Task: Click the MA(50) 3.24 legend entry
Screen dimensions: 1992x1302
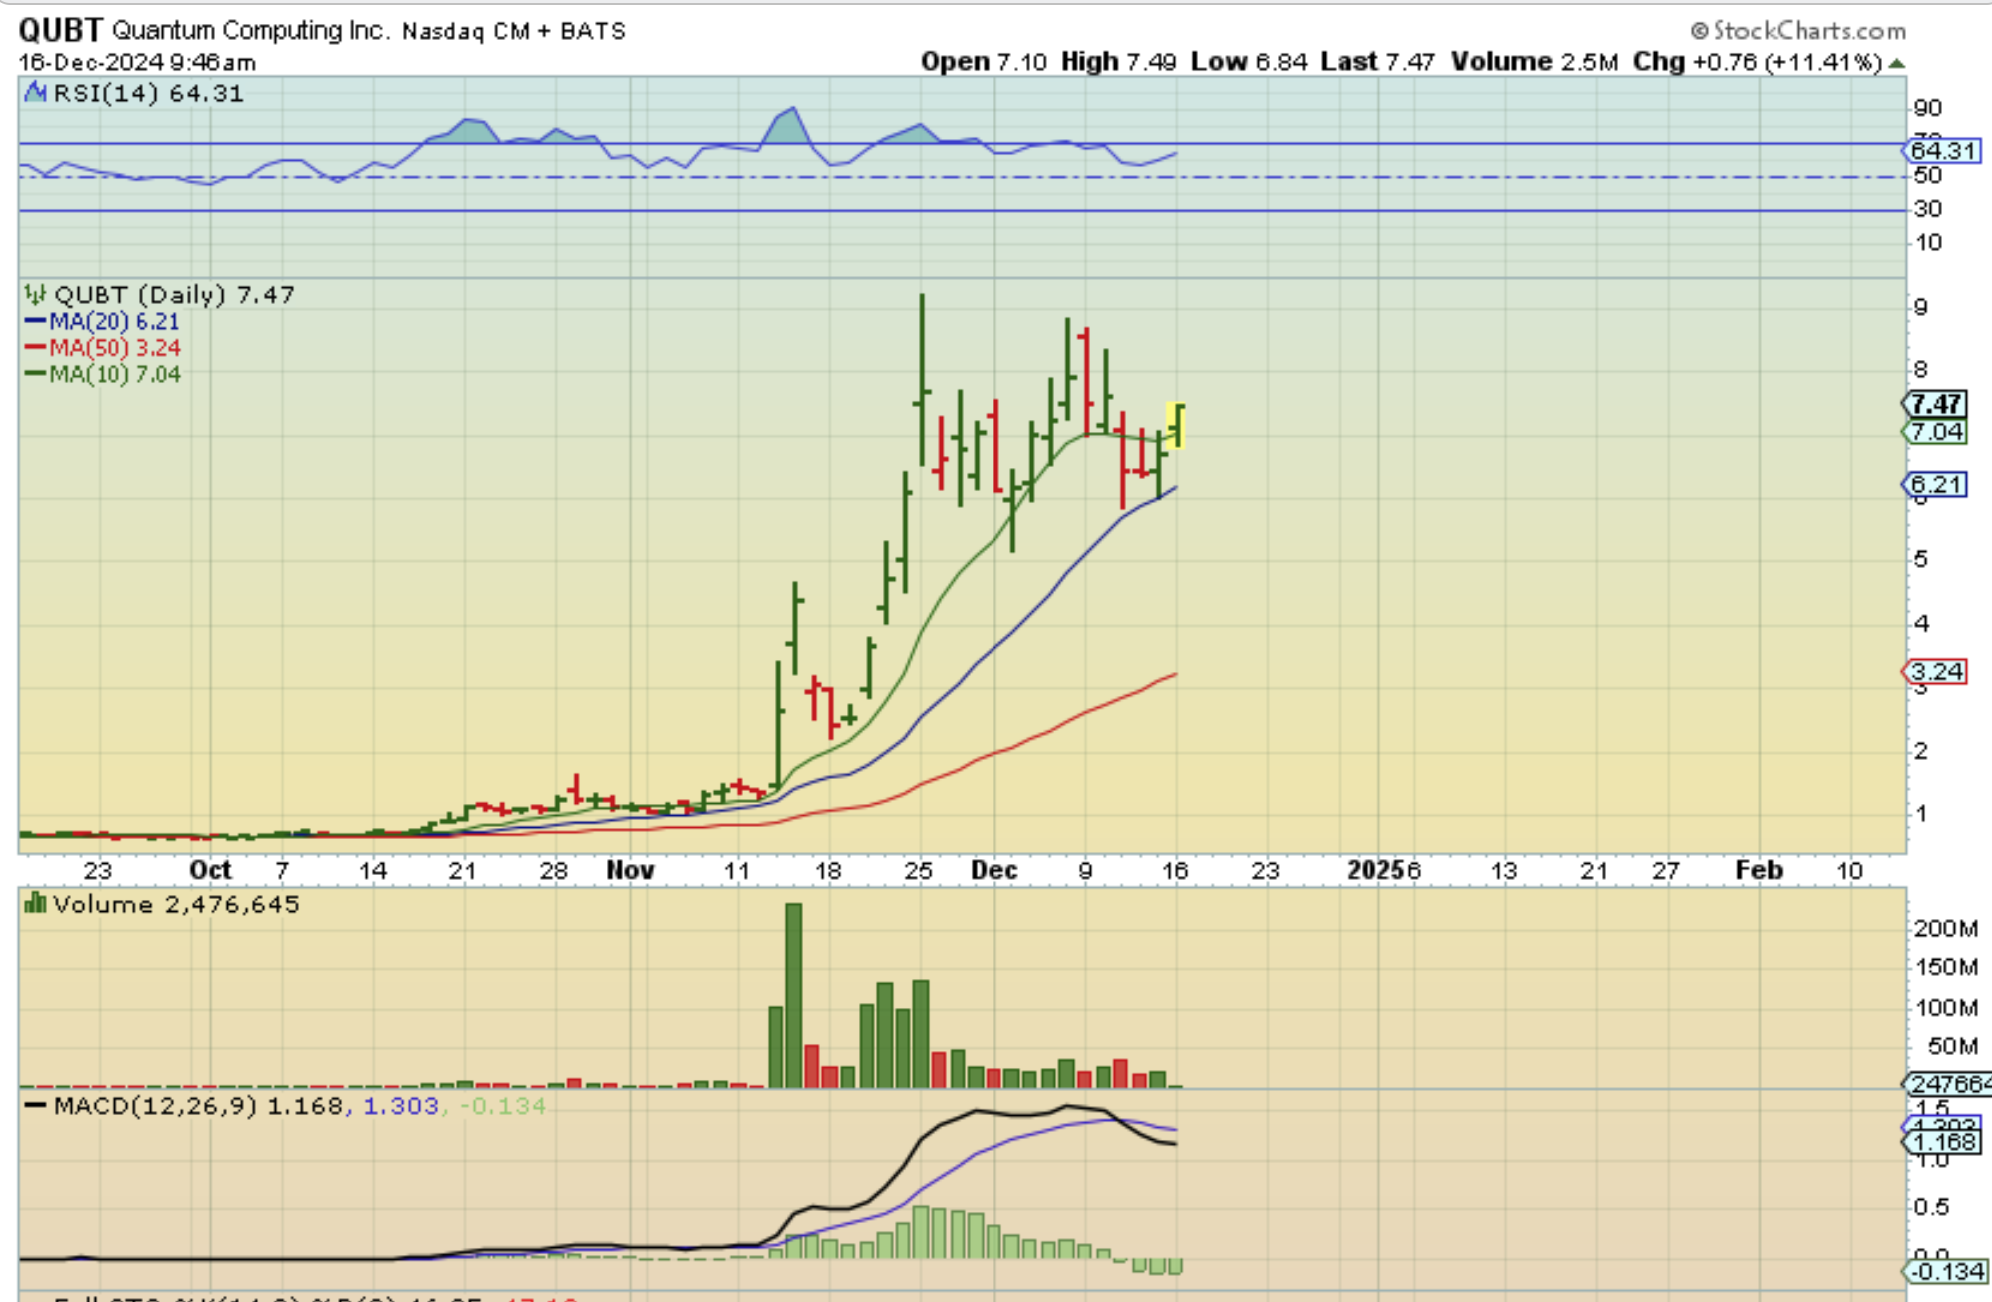Action: coord(102,348)
